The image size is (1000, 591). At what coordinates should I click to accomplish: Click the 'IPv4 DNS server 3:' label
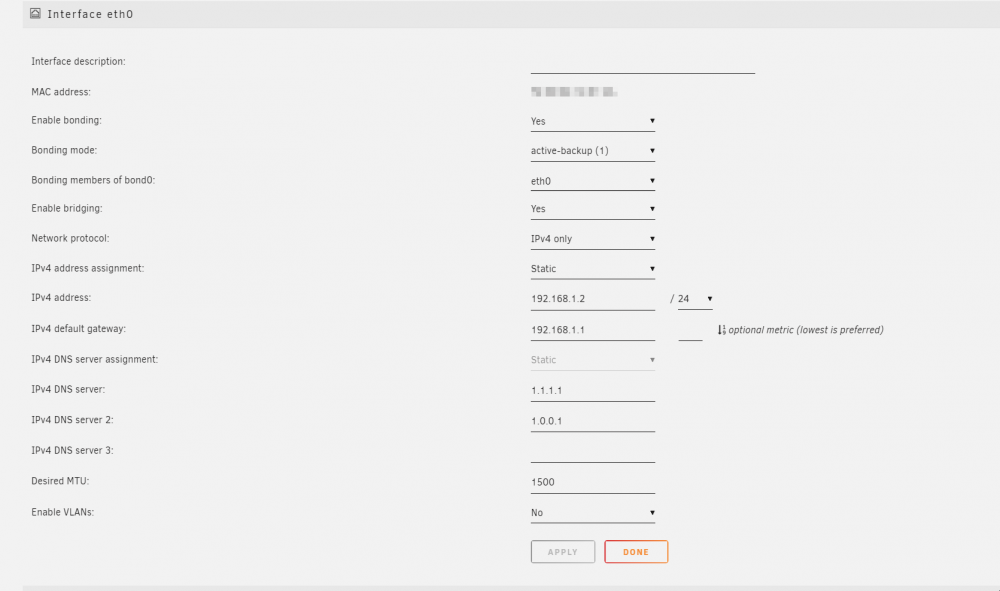click(73, 450)
